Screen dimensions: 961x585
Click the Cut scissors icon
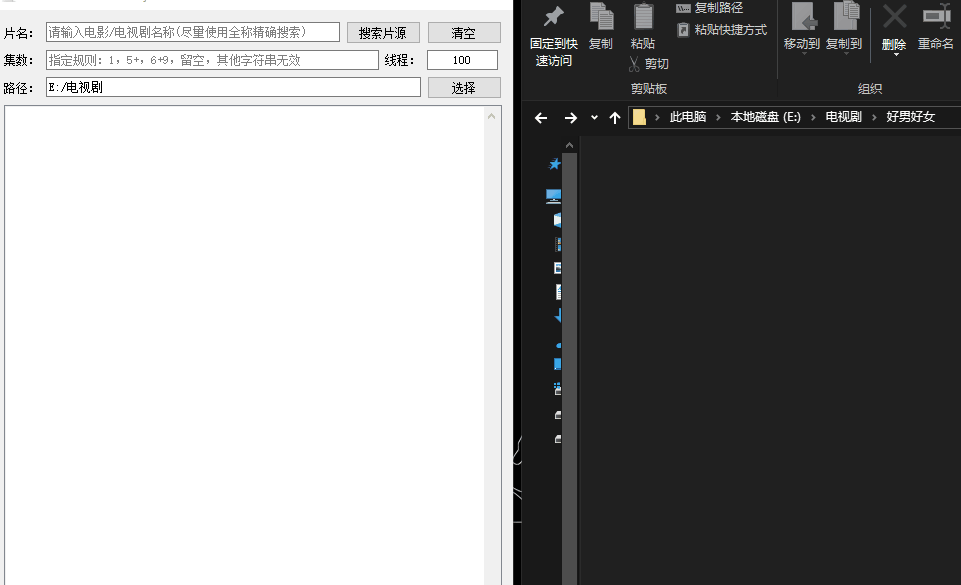[x=635, y=64]
